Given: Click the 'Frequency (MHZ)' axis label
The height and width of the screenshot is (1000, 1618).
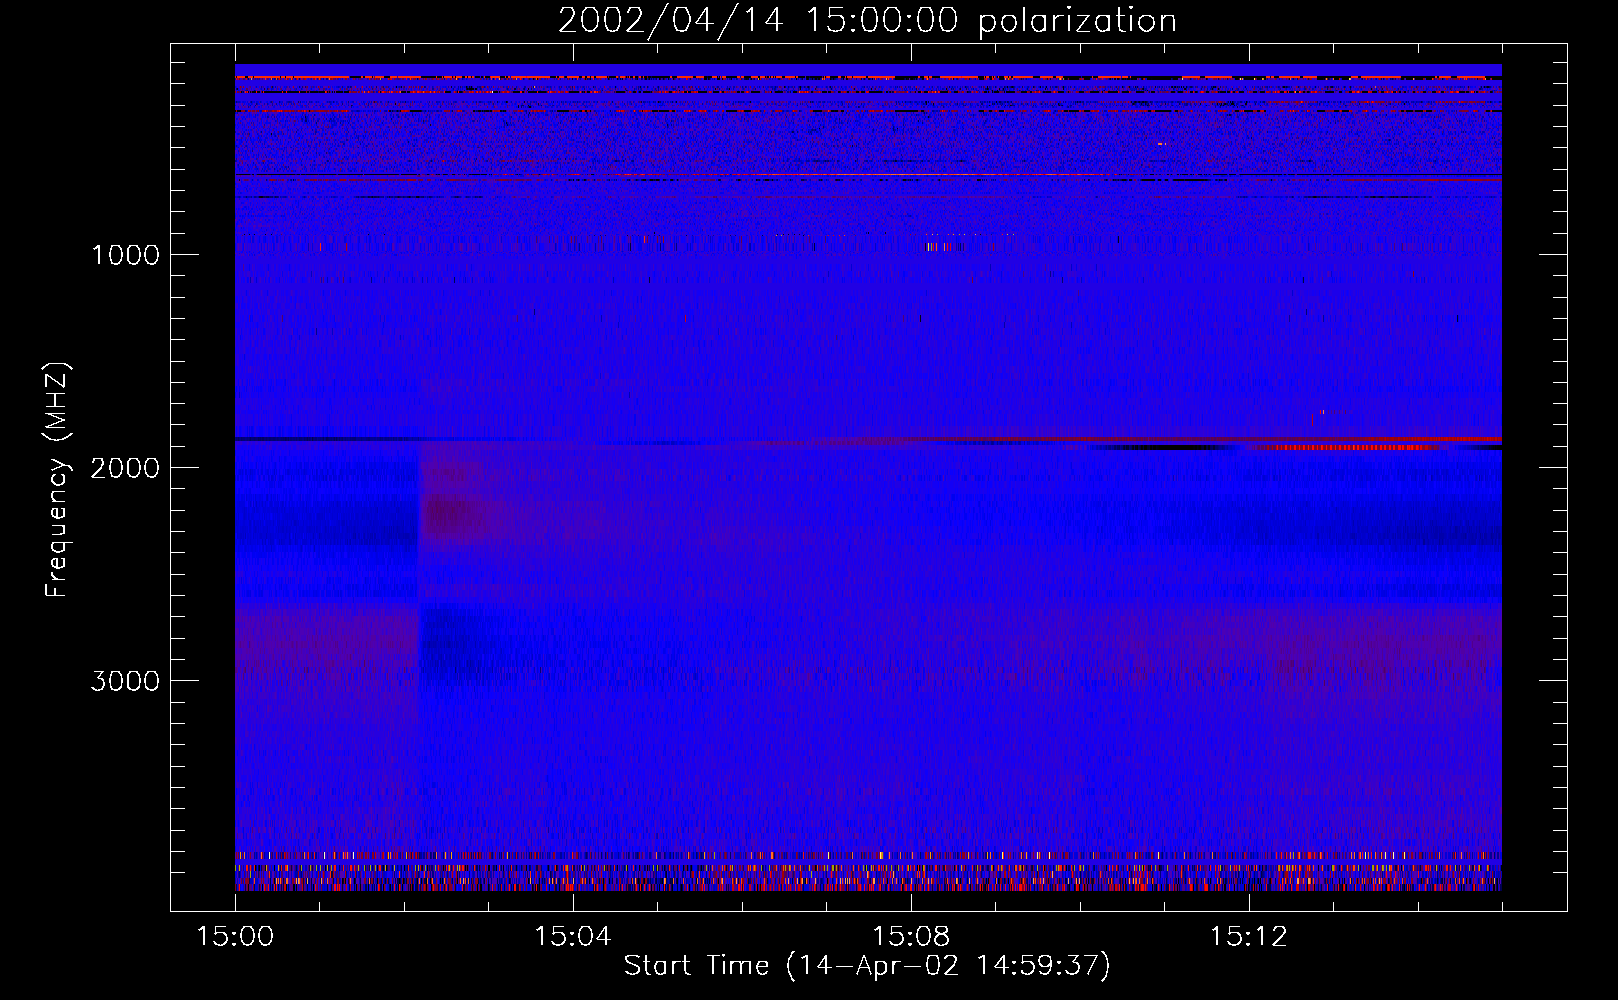Looking at the screenshot, I should coord(58,480).
